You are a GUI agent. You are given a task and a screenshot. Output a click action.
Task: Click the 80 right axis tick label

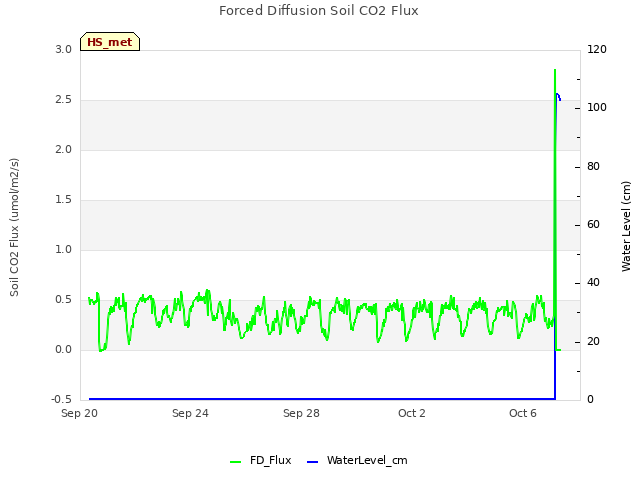coord(593,167)
